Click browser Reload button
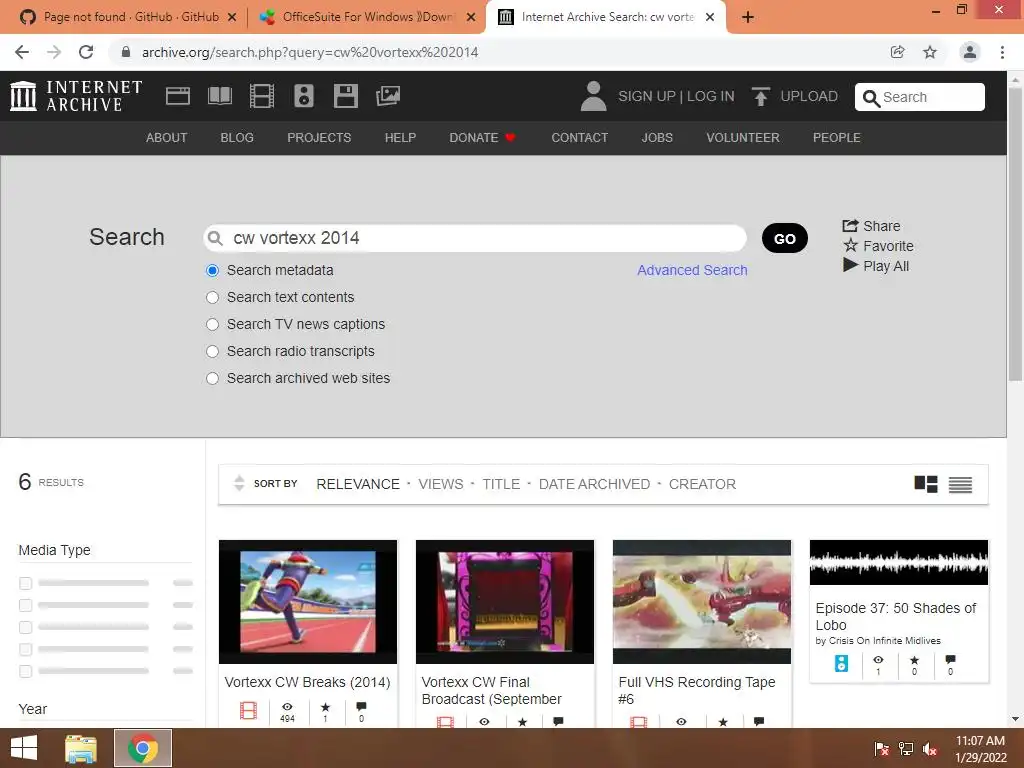 (x=86, y=52)
